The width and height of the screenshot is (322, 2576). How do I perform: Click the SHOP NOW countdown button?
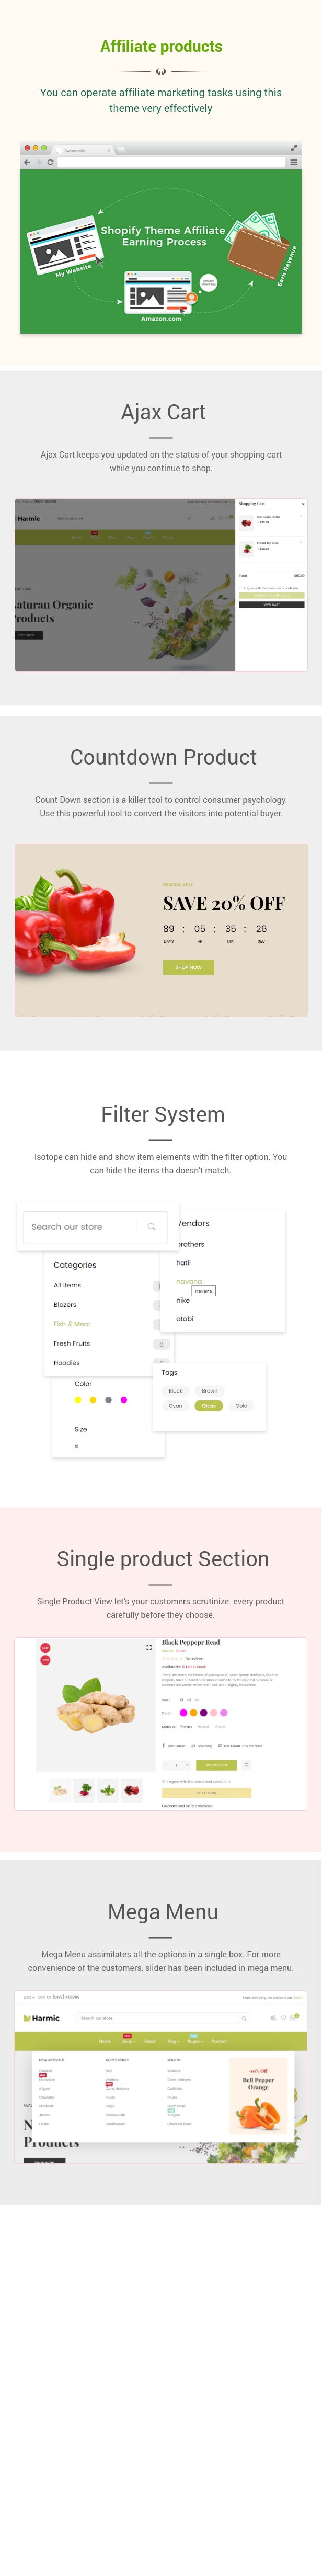pyautogui.click(x=188, y=967)
